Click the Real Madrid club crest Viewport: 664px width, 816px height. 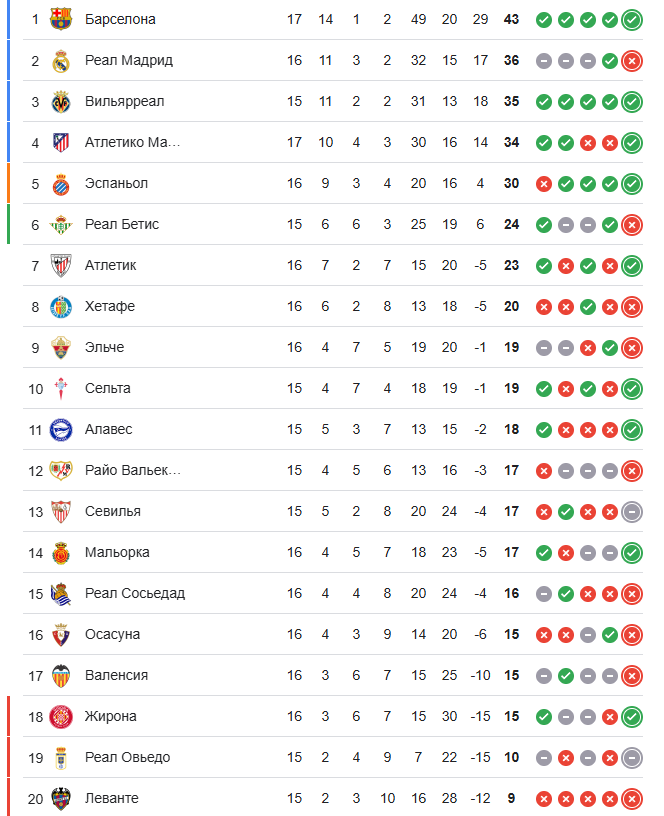(61, 61)
